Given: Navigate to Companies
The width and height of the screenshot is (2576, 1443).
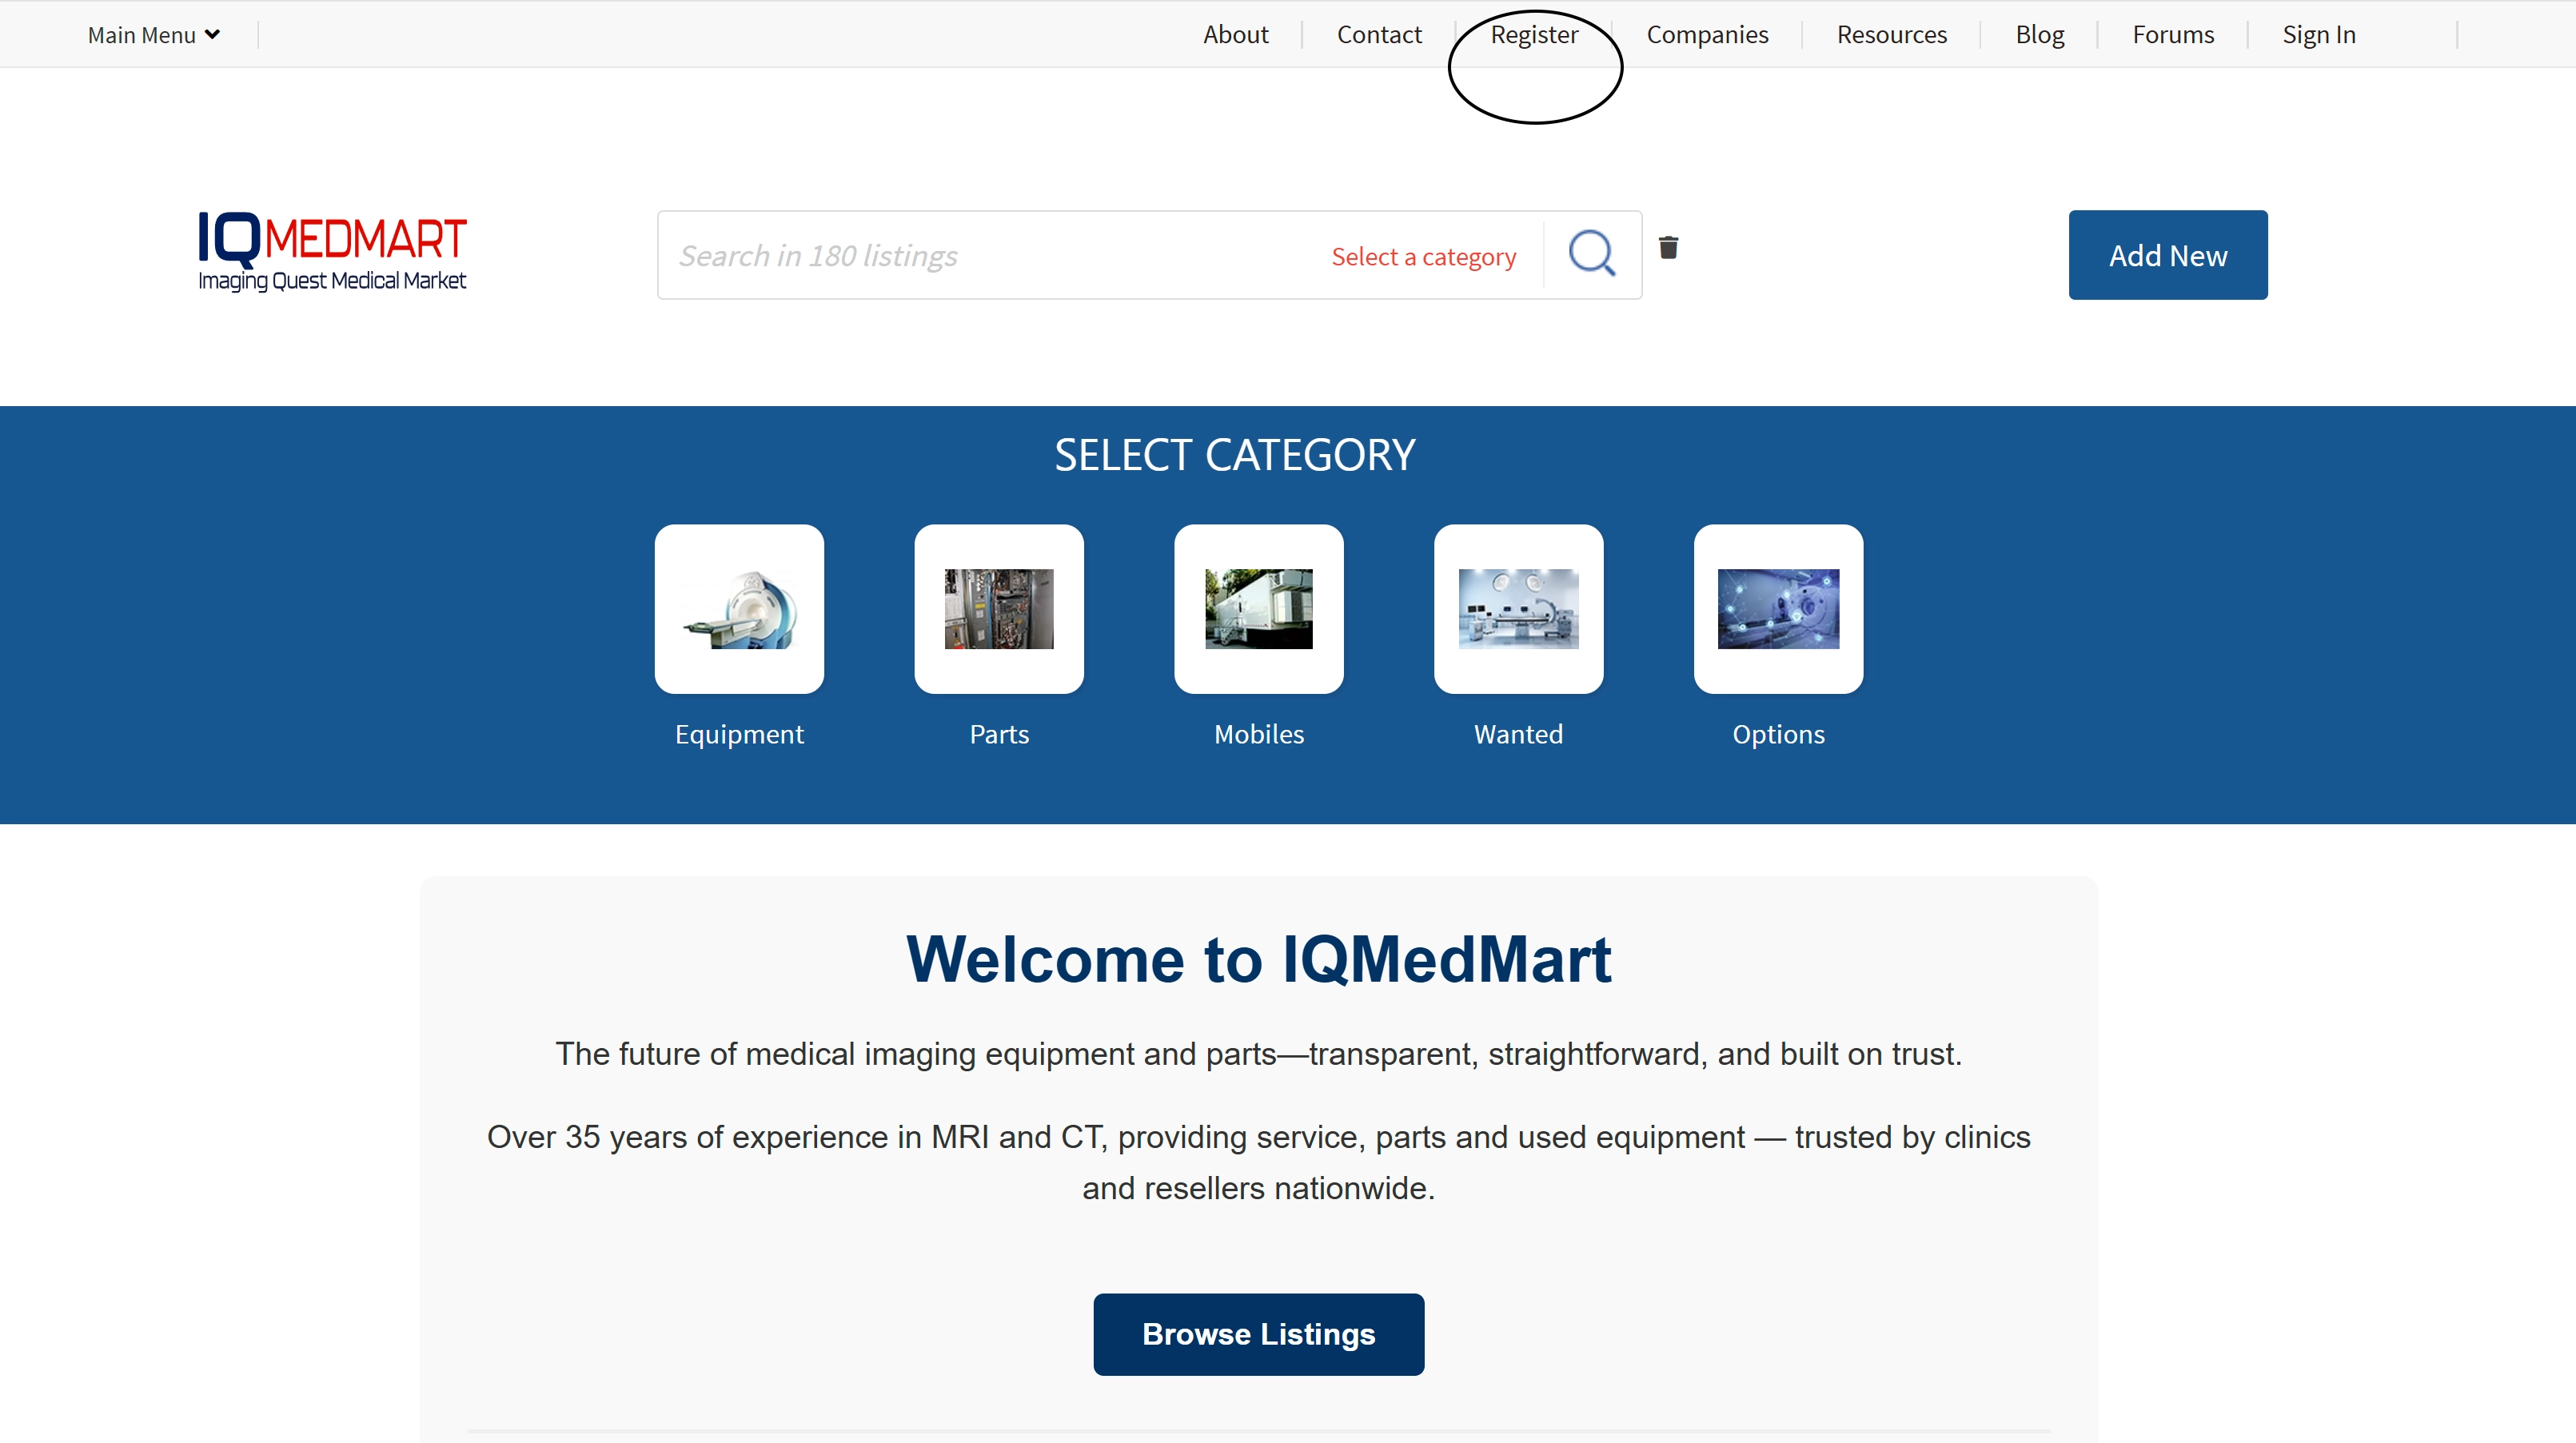Looking at the screenshot, I should (x=1707, y=35).
